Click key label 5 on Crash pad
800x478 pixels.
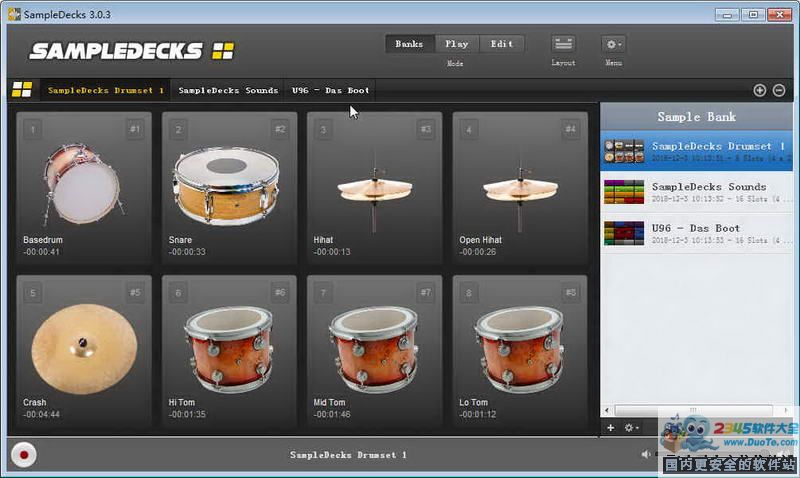click(x=33, y=293)
